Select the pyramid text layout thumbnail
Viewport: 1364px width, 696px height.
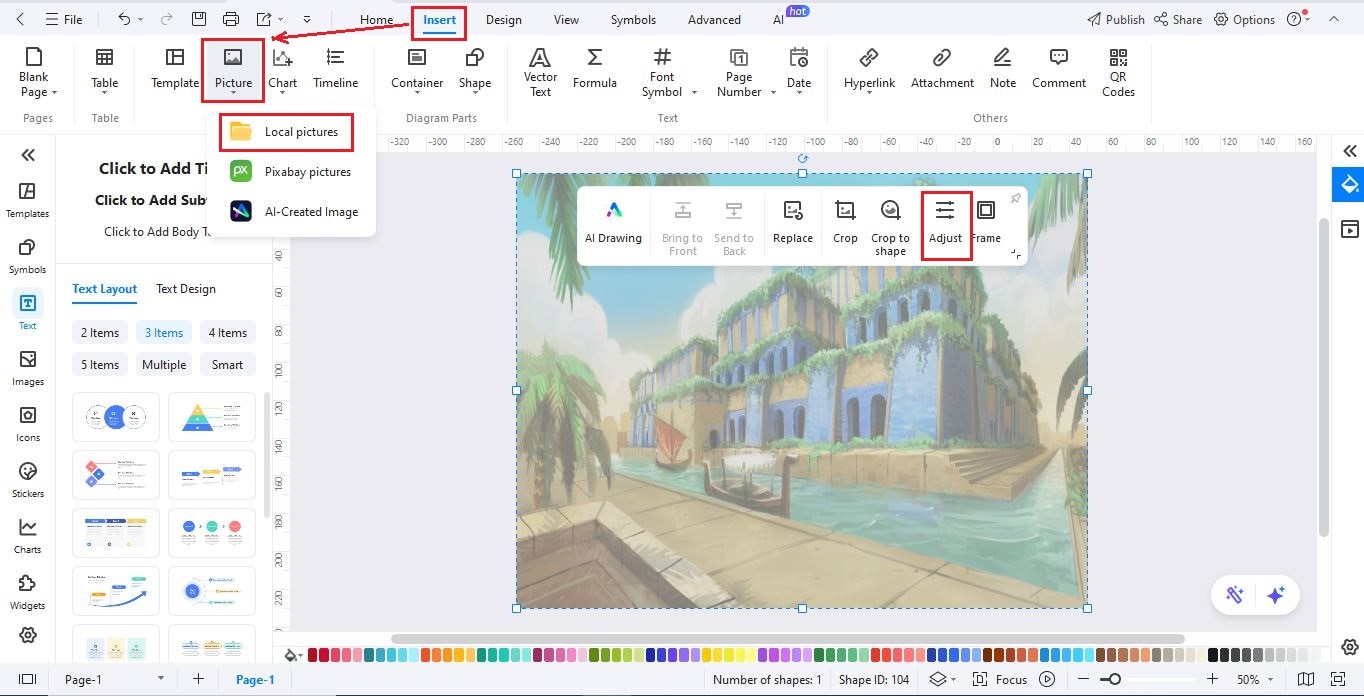212,417
